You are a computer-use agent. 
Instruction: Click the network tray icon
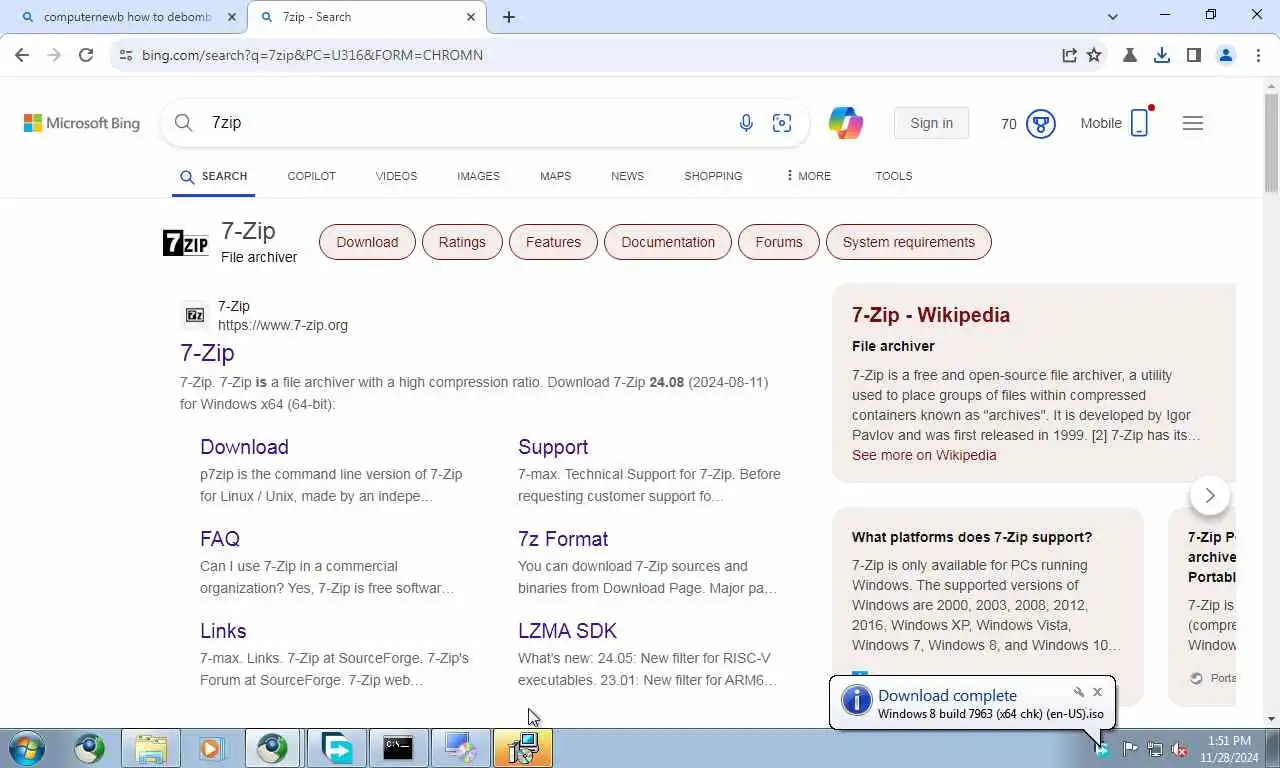point(1155,749)
